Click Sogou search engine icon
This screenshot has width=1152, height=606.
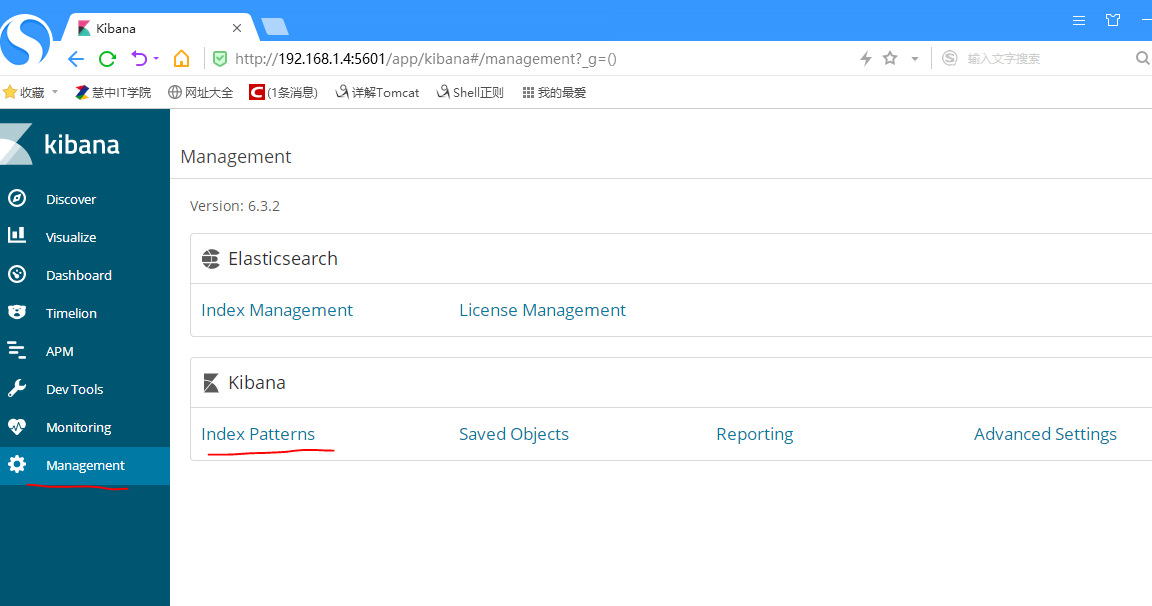[x=950, y=58]
